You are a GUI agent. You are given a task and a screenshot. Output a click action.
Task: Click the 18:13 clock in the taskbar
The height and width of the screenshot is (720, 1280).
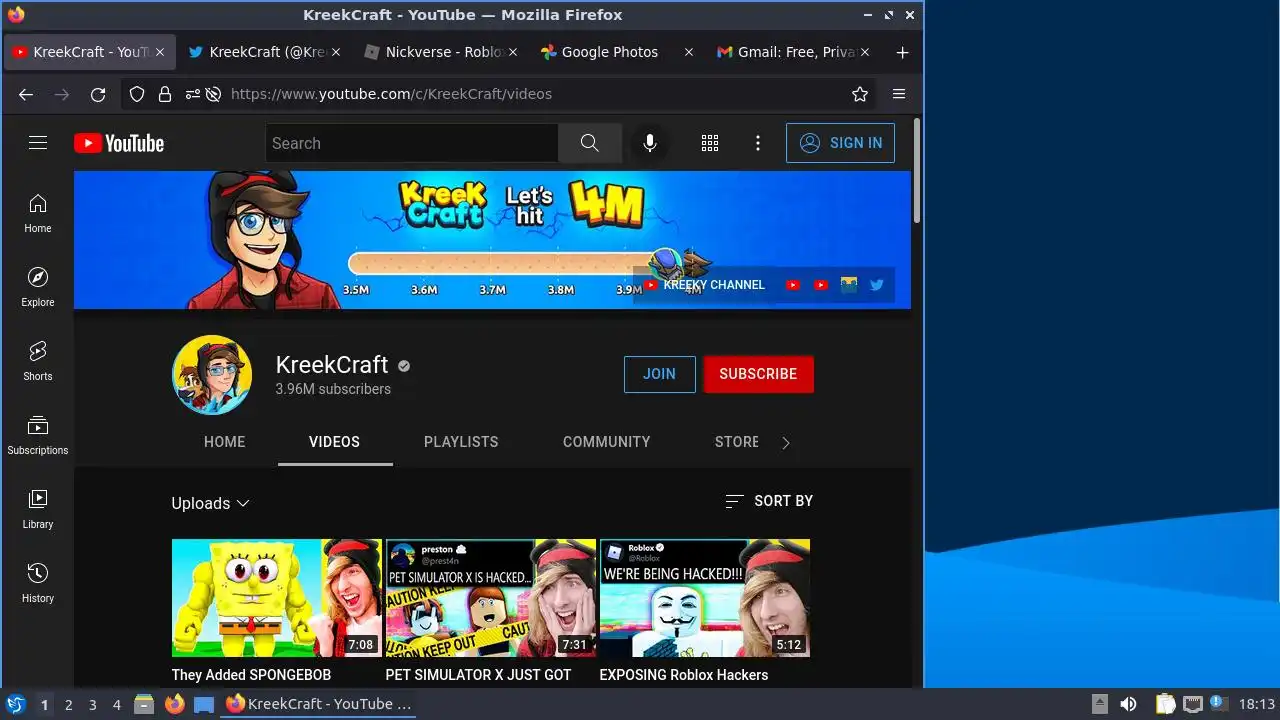[x=1257, y=704]
